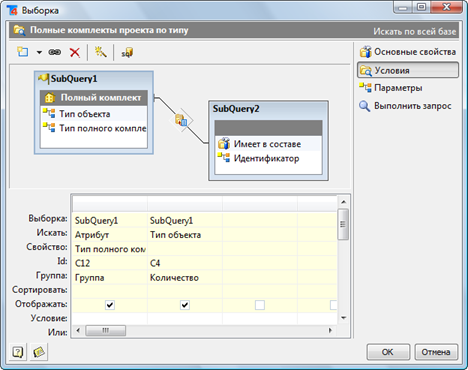Image resolution: width=468 pixels, height=370 pixels.
Task: Click the Сортировать cell in the first column
Action: point(110,291)
